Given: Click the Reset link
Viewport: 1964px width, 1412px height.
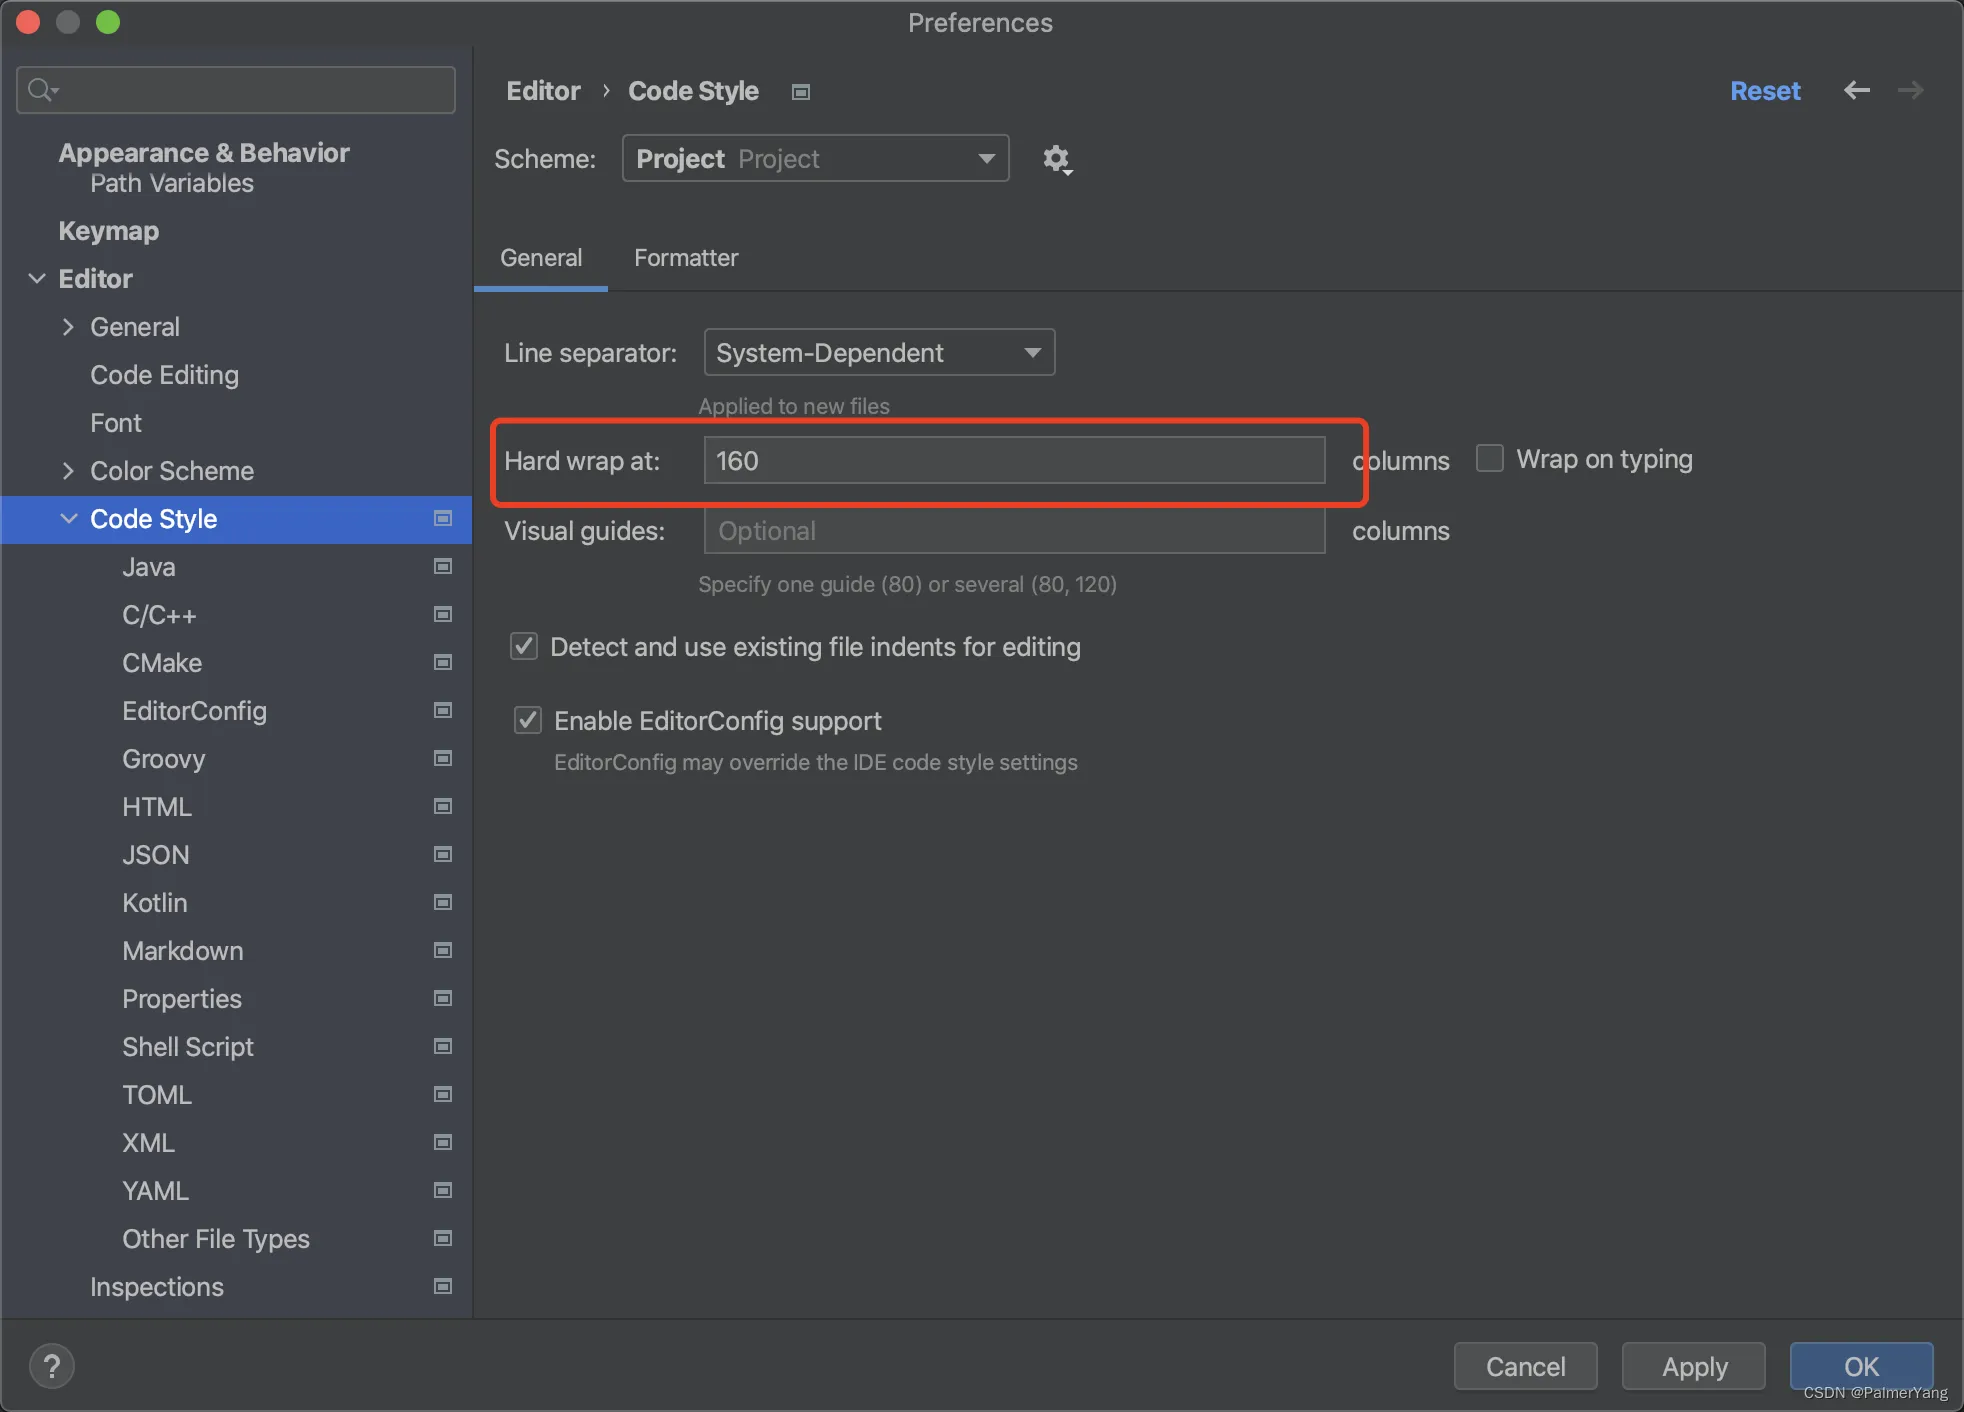Looking at the screenshot, I should click(x=1765, y=91).
